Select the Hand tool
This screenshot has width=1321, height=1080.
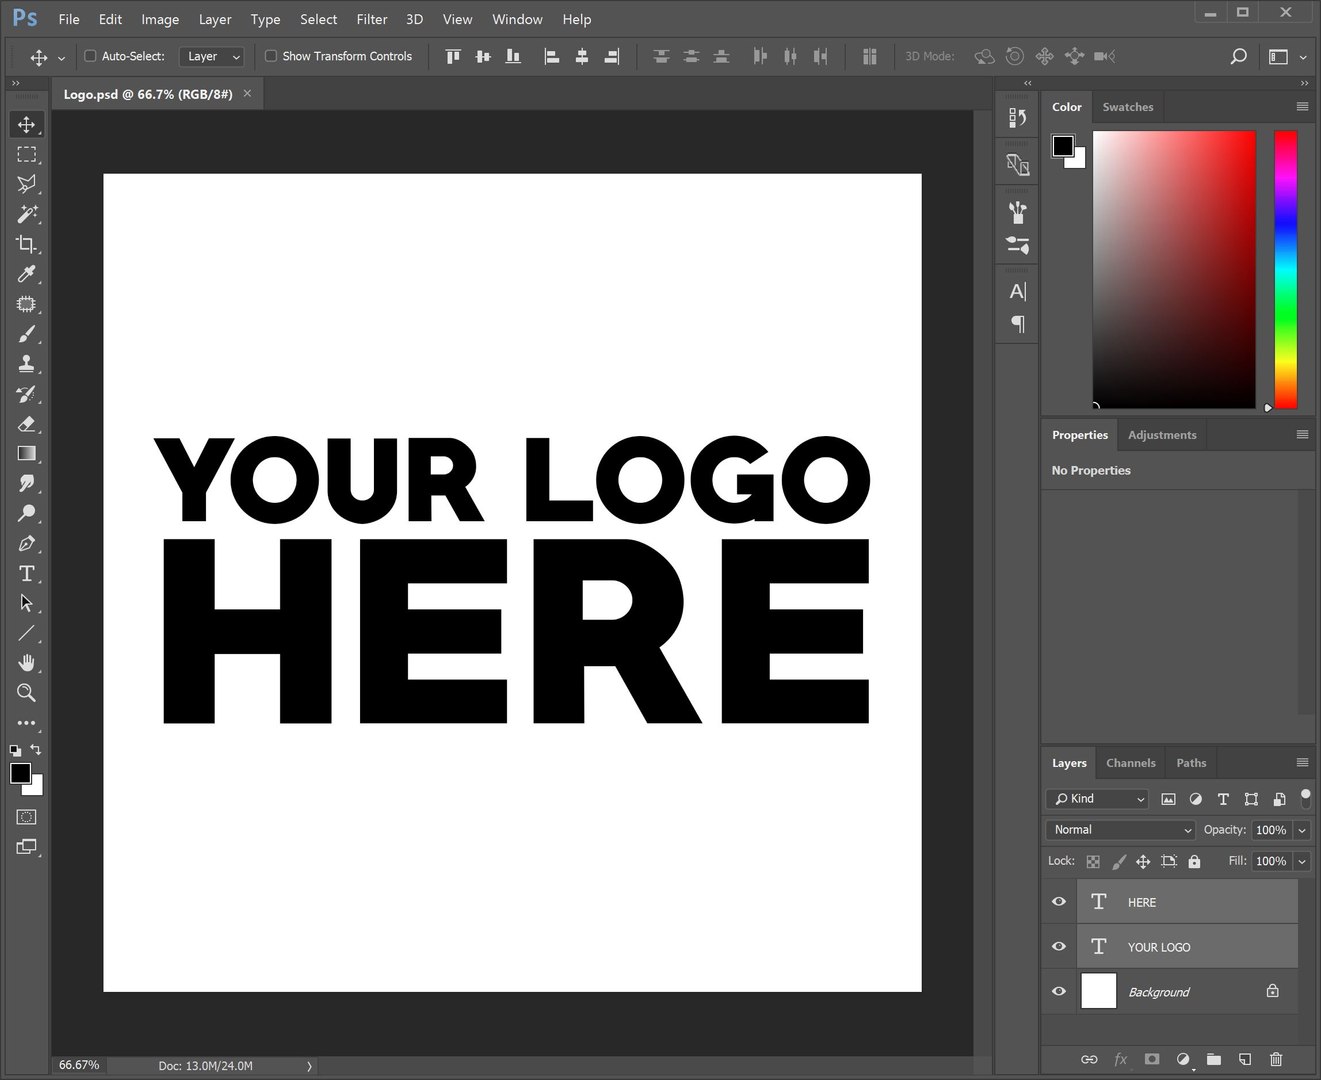(x=26, y=663)
